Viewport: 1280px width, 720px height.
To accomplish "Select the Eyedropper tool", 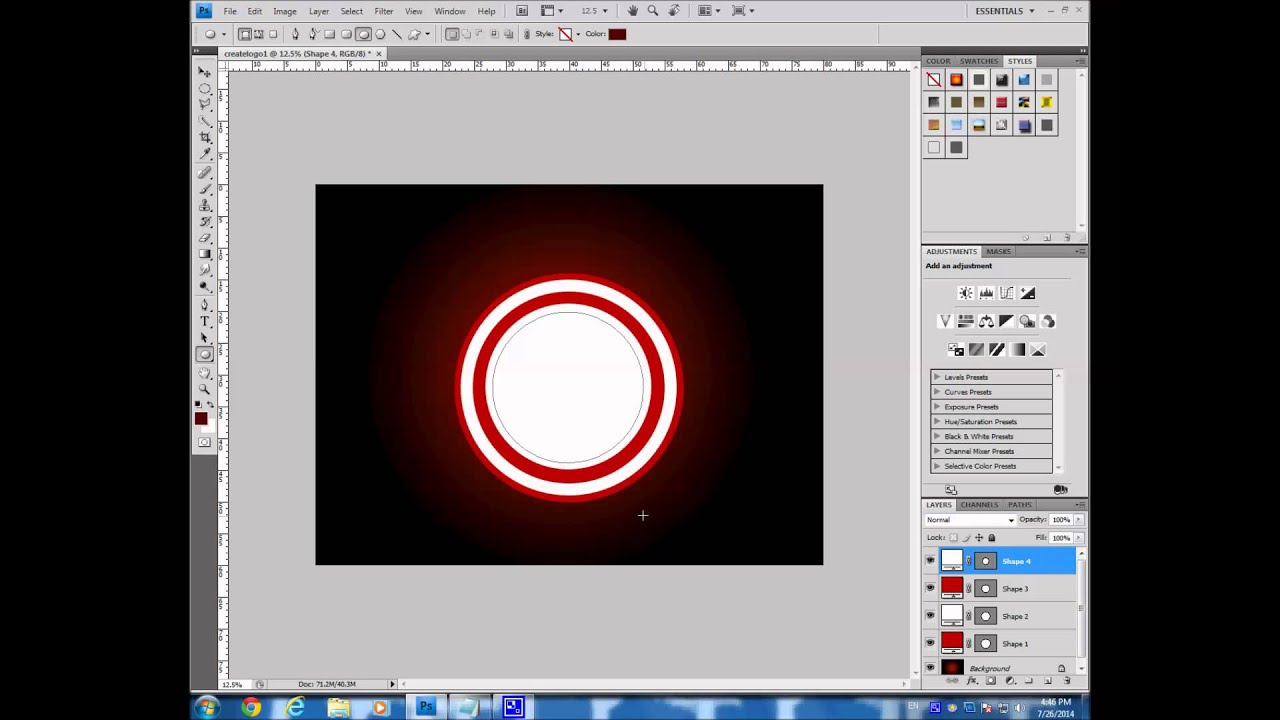I will tap(205, 153).
